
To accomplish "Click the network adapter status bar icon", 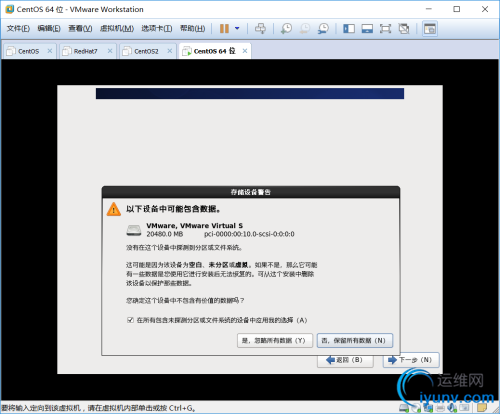I will 428,408.
